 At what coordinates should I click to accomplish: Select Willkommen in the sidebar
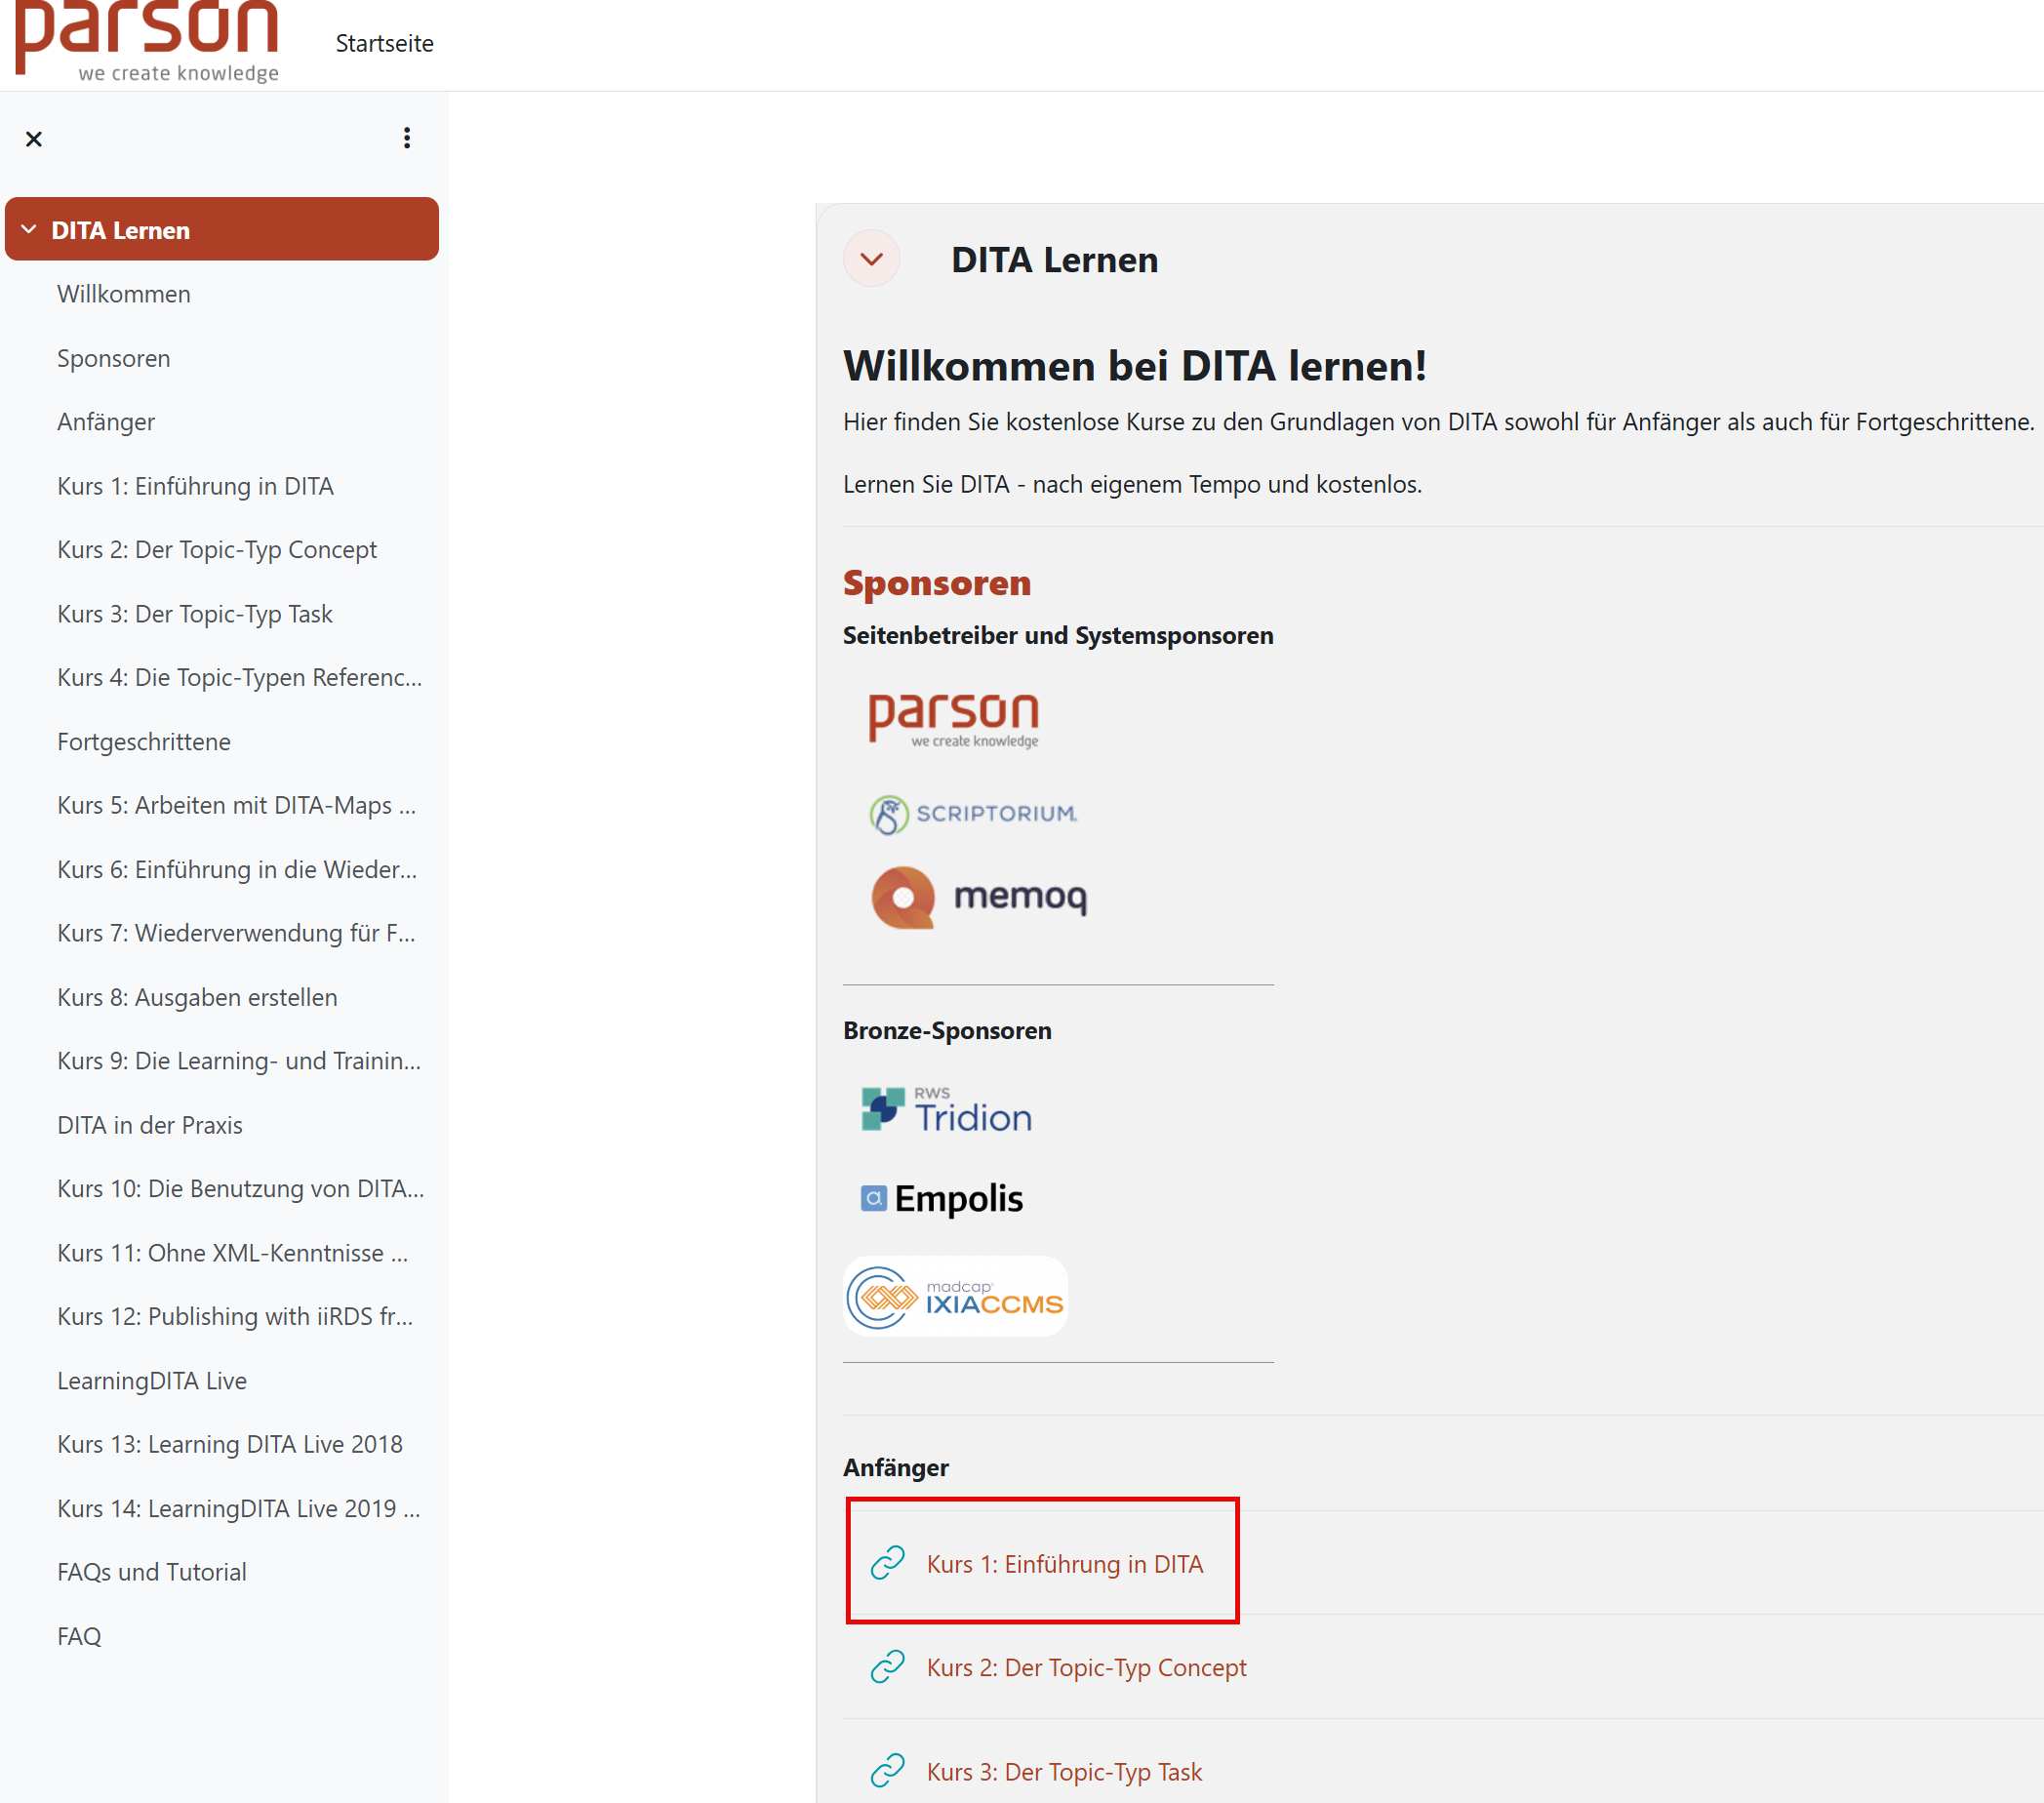coord(124,294)
